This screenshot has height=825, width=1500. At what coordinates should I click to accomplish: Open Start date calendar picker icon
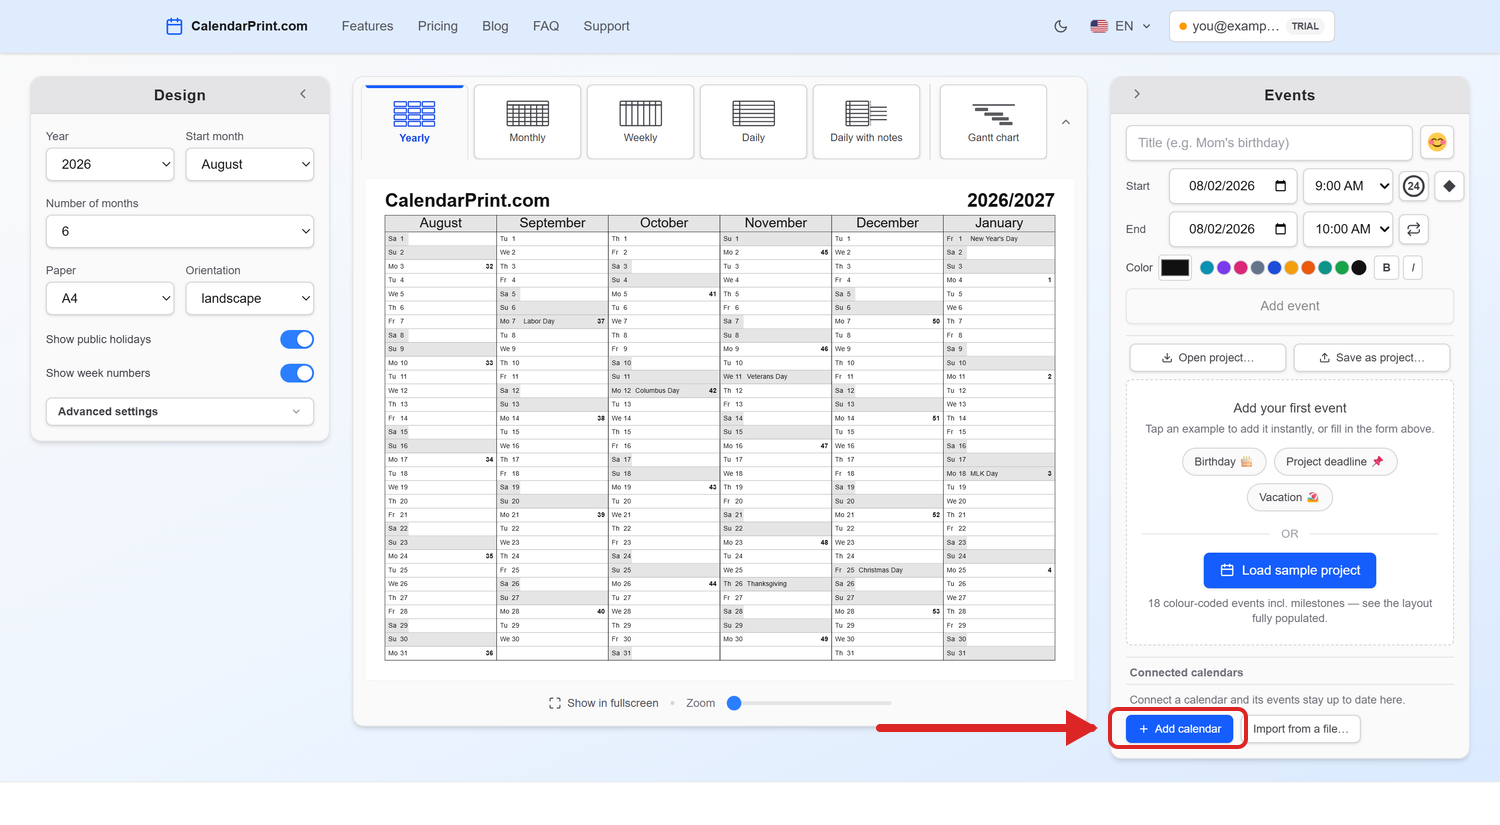point(1280,186)
